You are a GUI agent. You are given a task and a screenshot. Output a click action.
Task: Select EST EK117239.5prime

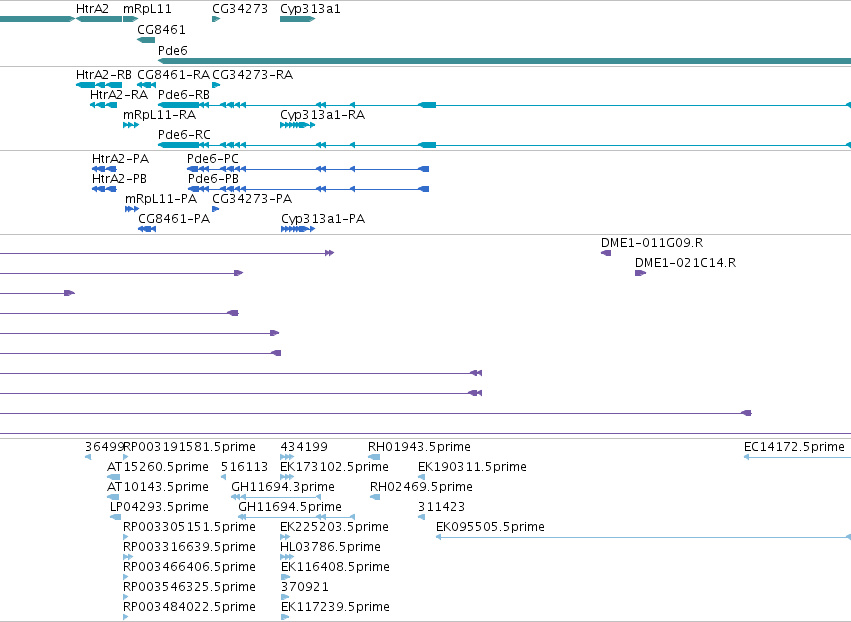coord(335,607)
